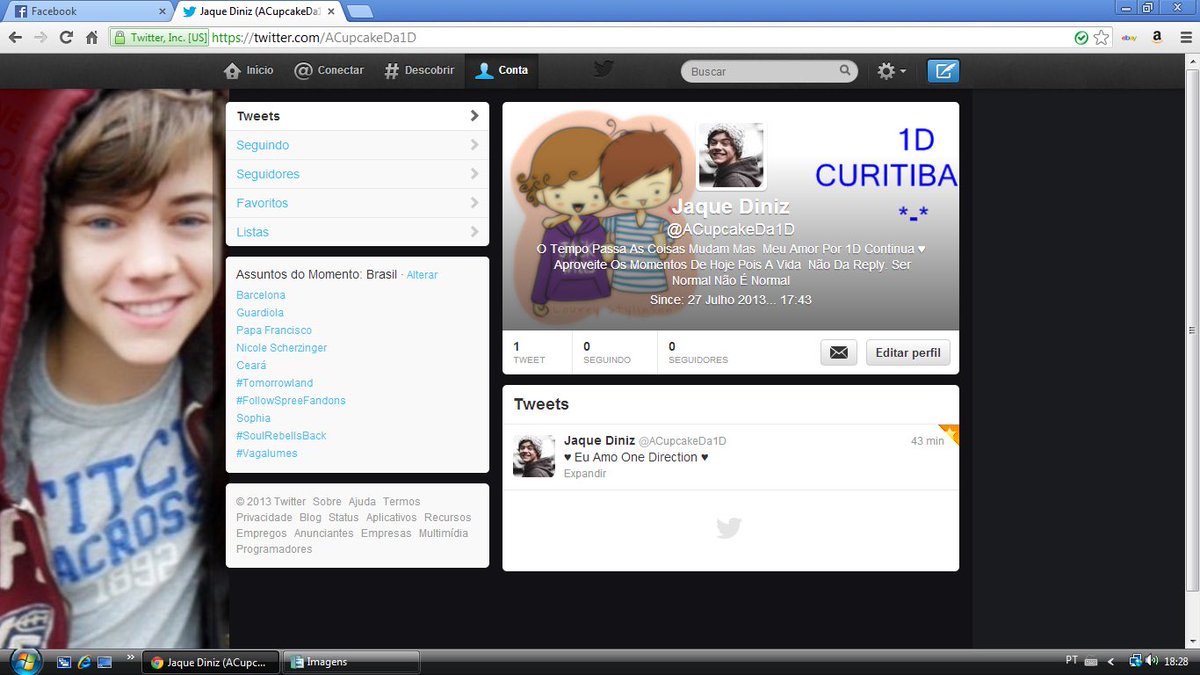Click the Buscar search field
Viewport: 1200px width, 675px height.
tap(769, 71)
